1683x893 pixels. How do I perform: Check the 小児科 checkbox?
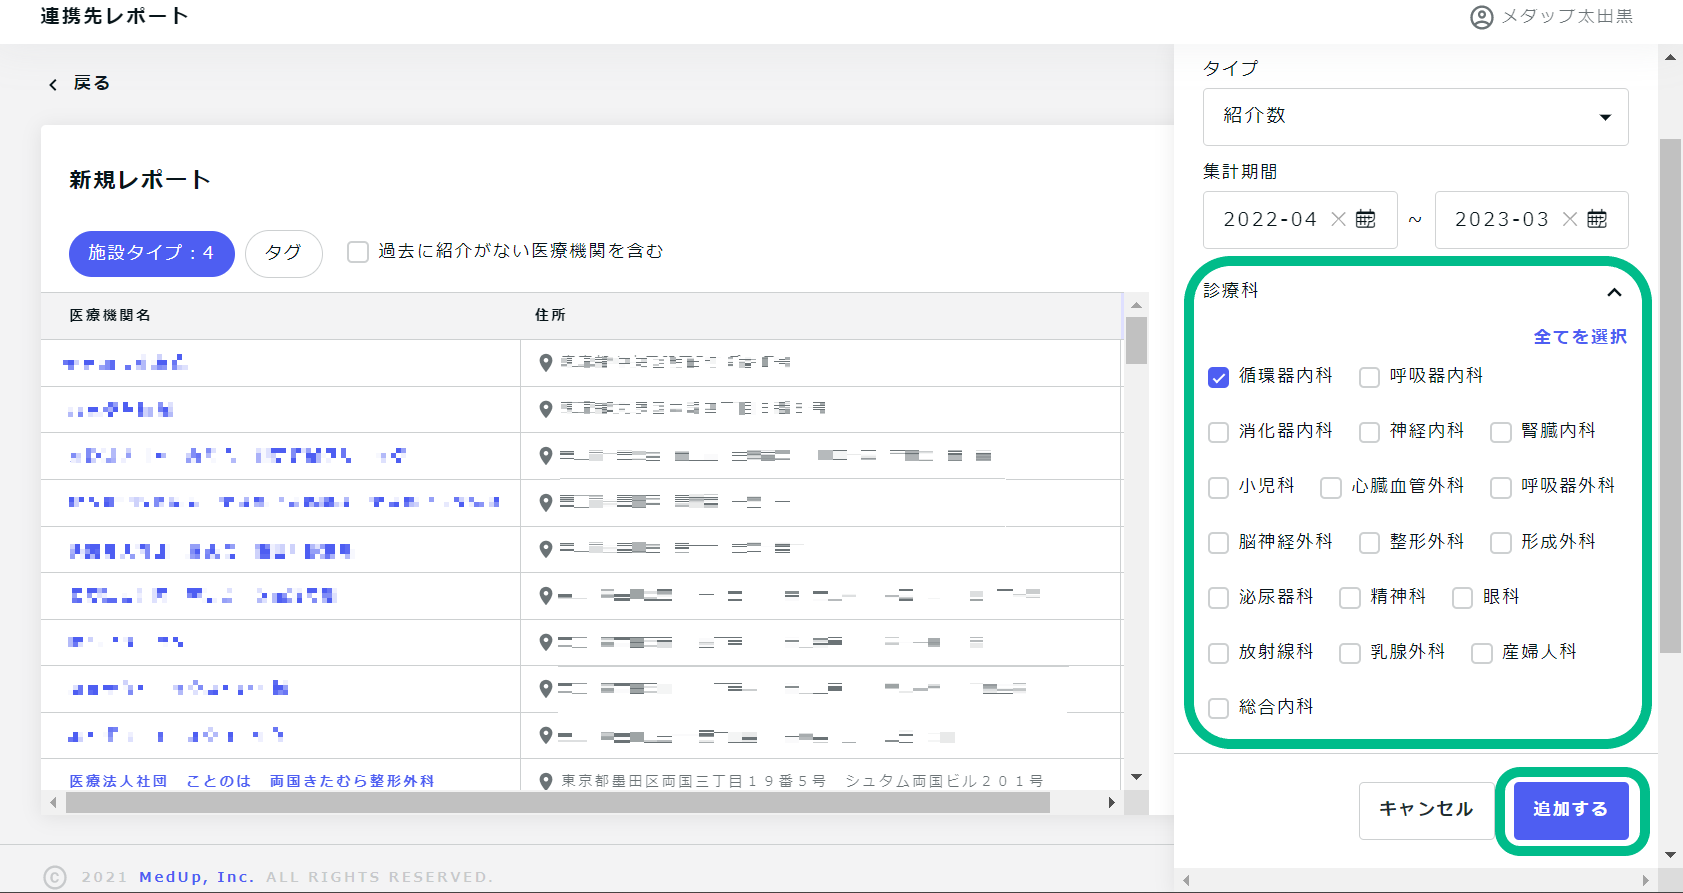tap(1218, 487)
